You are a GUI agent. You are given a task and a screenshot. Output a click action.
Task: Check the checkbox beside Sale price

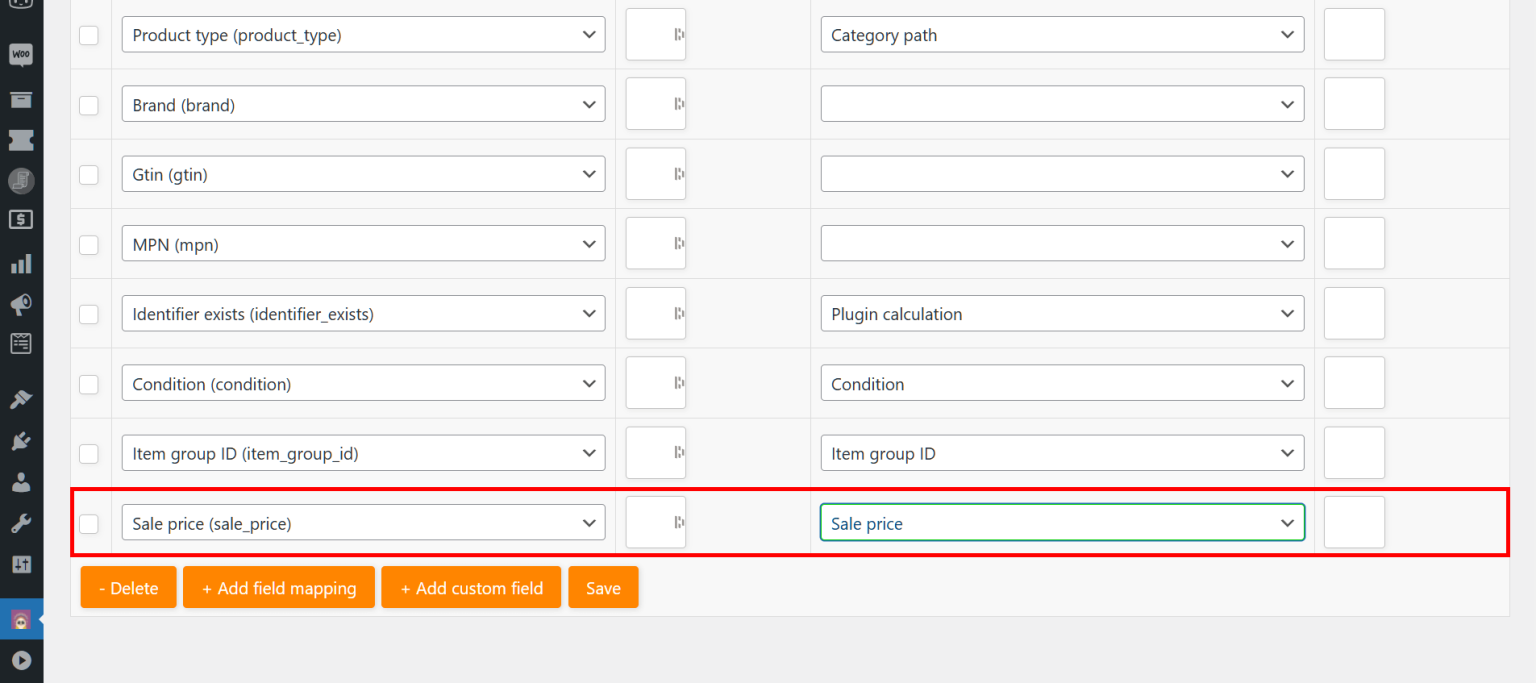(x=89, y=522)
